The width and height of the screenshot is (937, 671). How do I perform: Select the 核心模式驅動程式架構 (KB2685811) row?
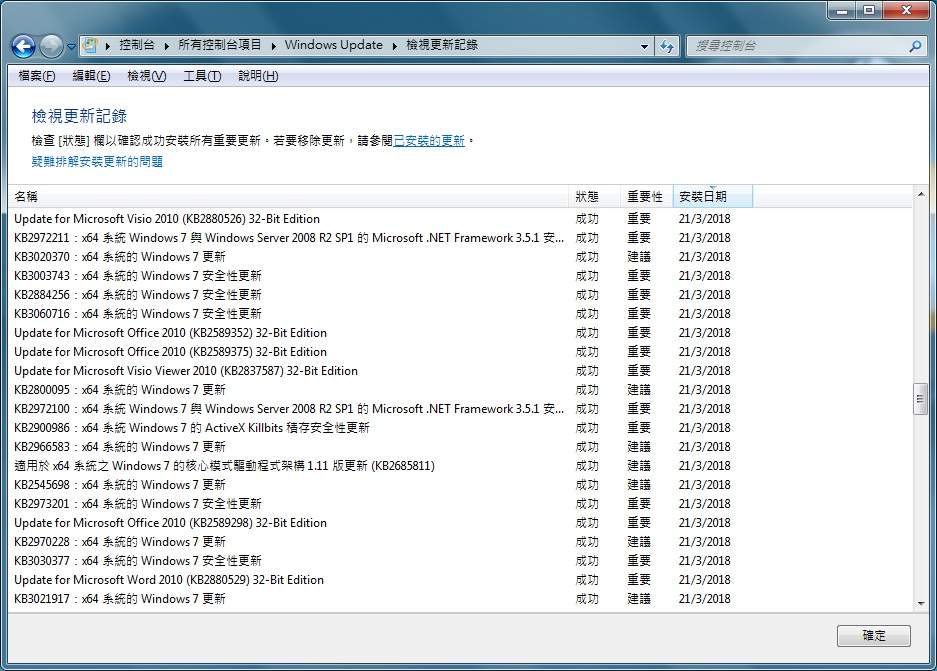pyautogui.click(x=460, y=466)
